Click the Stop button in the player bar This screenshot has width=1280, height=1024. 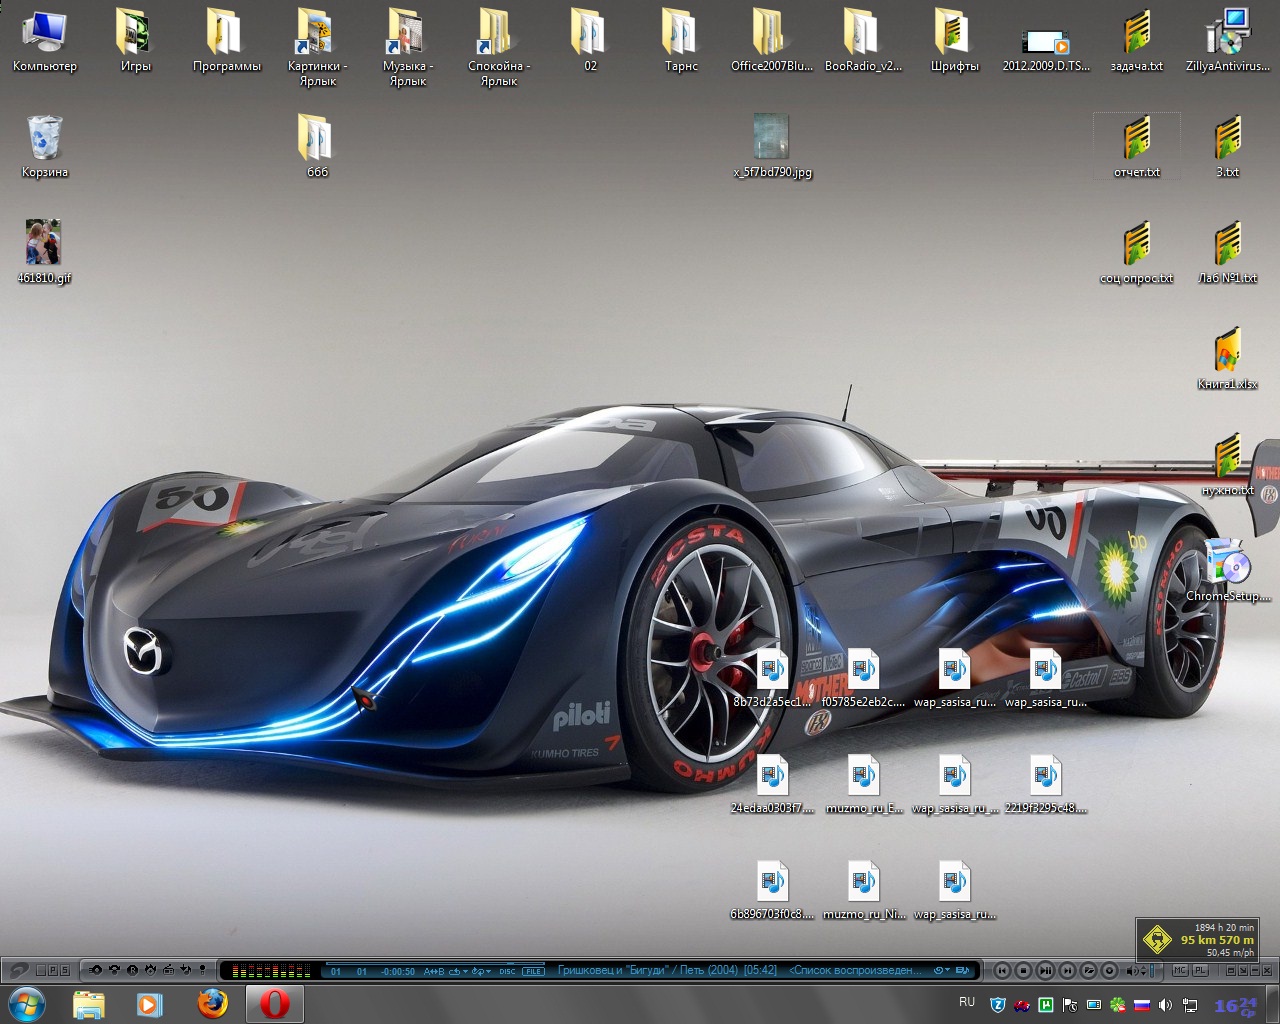[1023, 970]
